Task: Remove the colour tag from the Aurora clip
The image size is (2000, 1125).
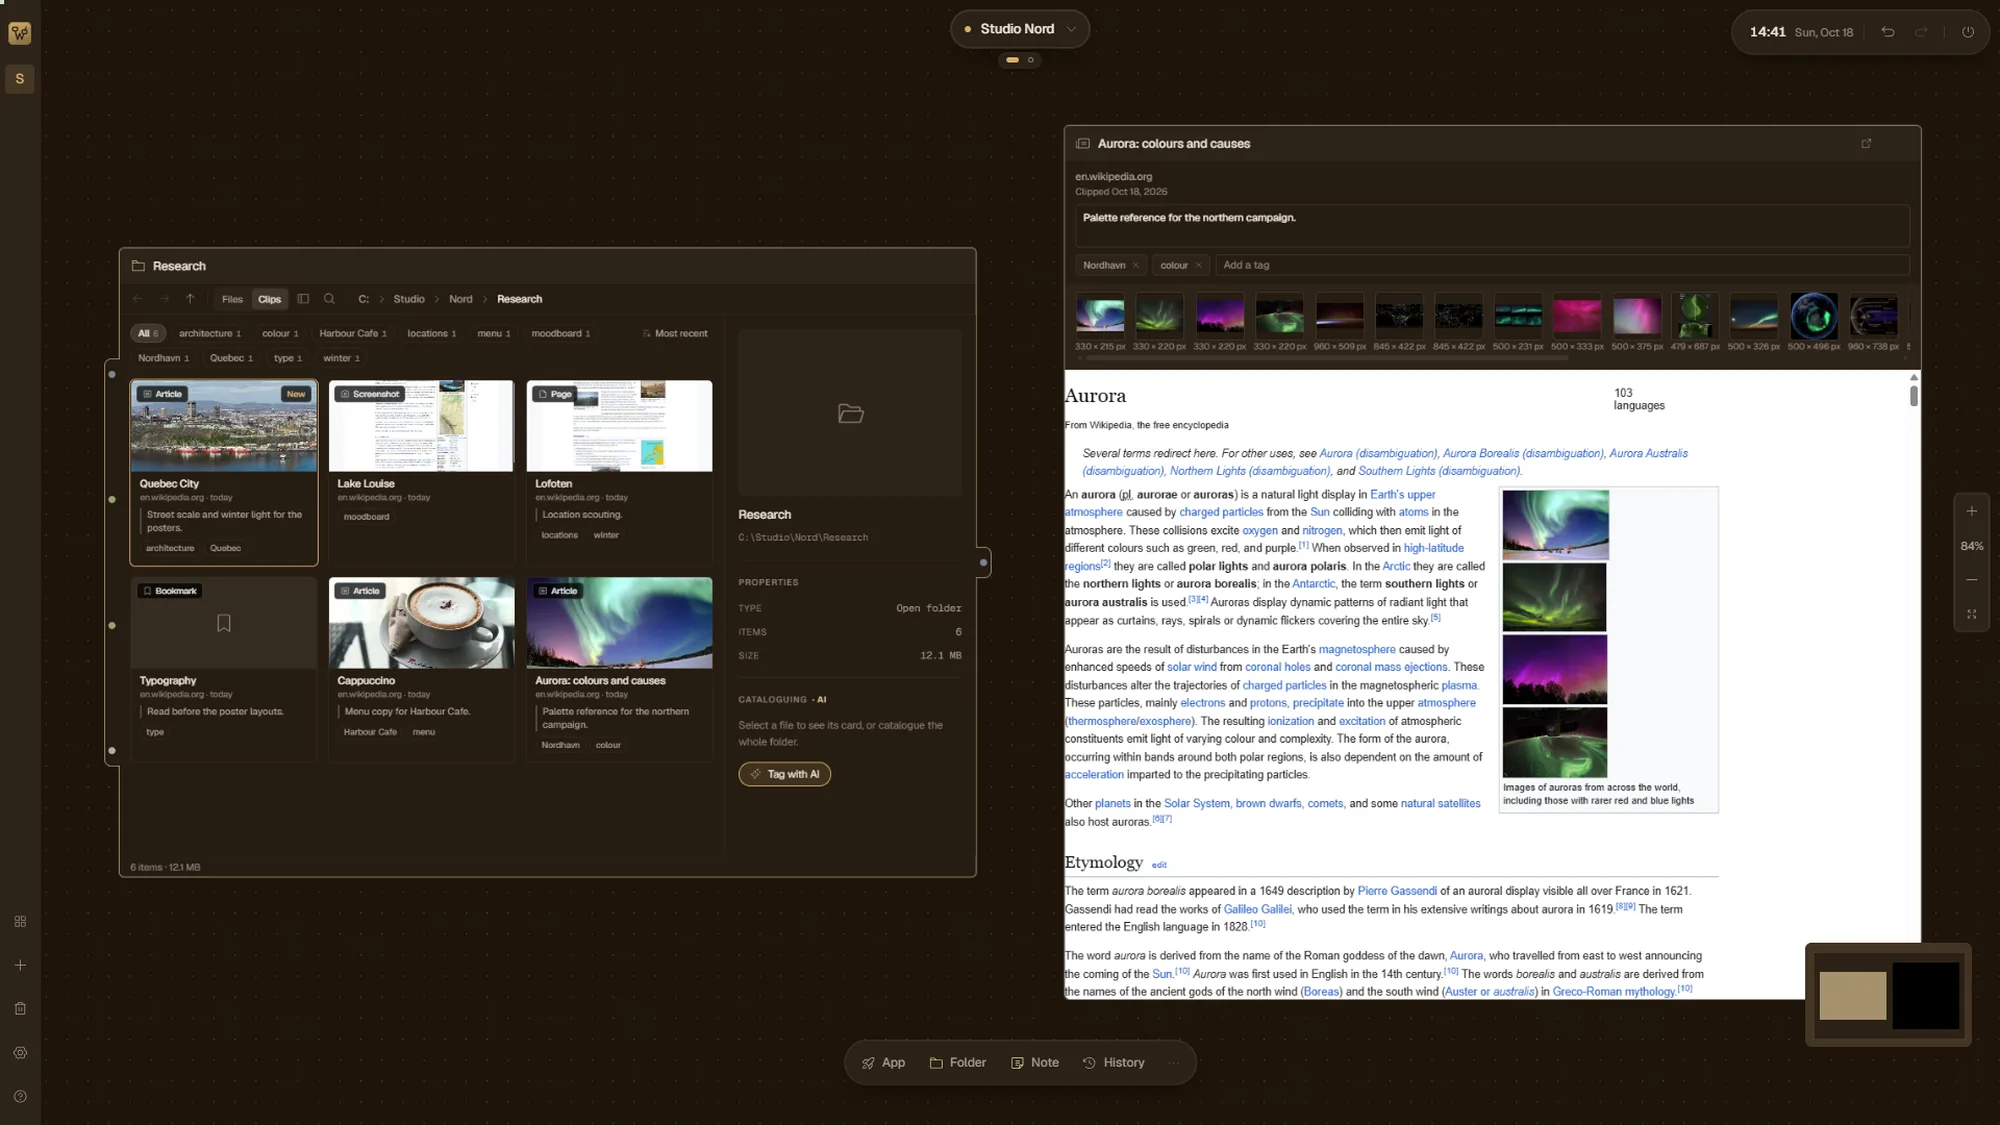Action: 1198,265
